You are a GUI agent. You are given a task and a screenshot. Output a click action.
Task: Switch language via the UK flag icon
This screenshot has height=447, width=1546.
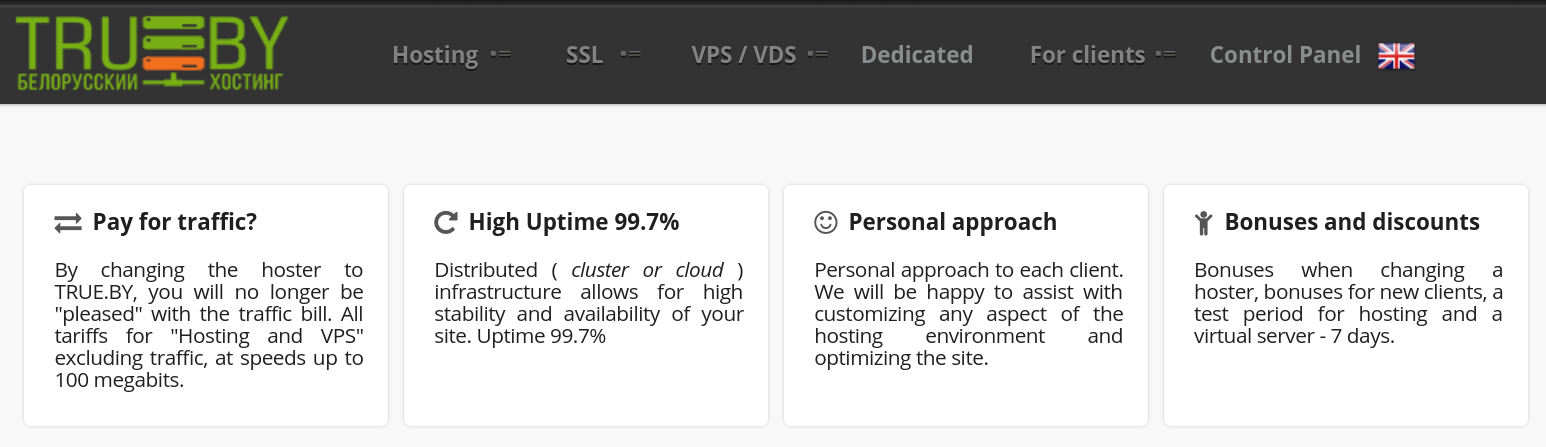tap(1396, 56)
